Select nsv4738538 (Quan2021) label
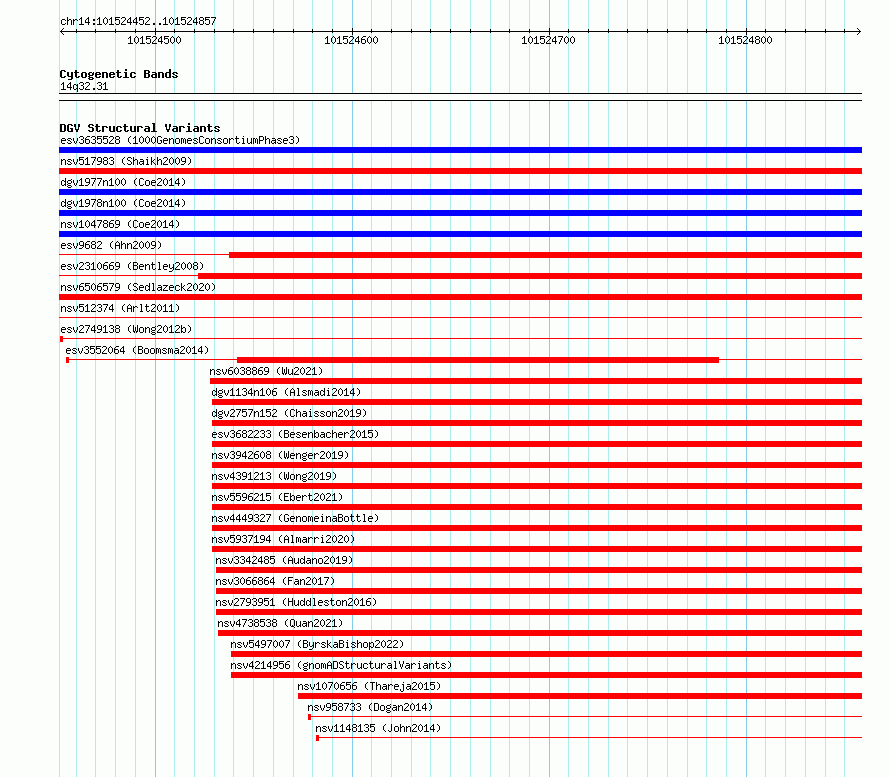The height and width of the screenshot is (777, 890). point(280,623)
